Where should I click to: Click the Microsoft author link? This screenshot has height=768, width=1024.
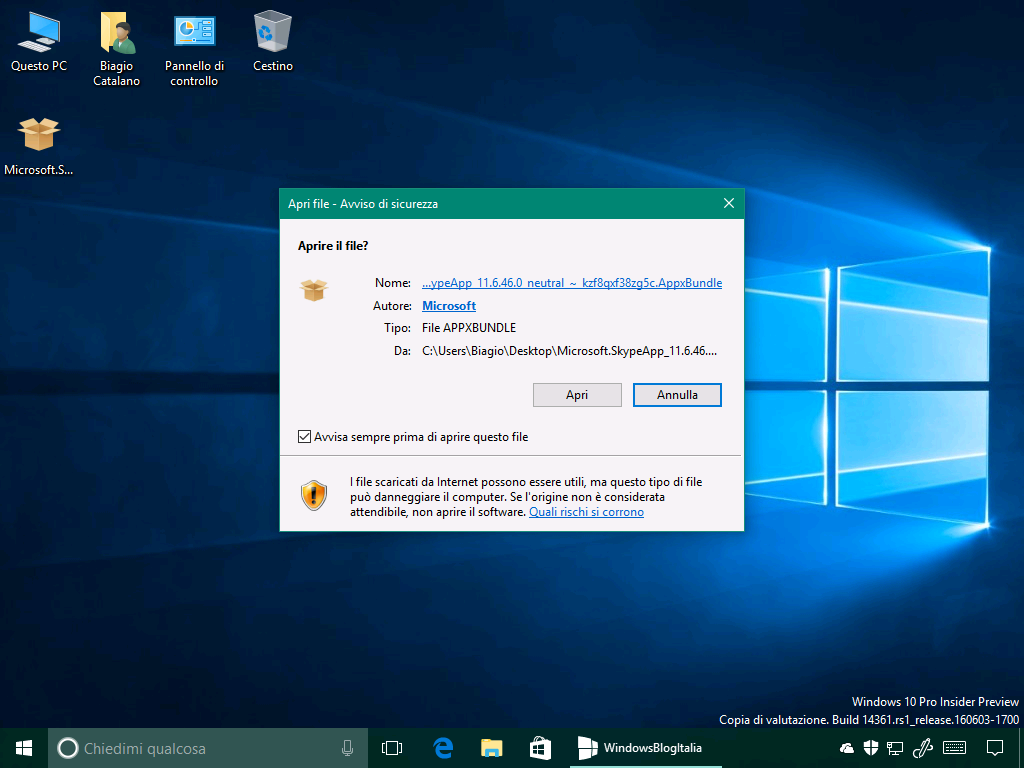449,306
